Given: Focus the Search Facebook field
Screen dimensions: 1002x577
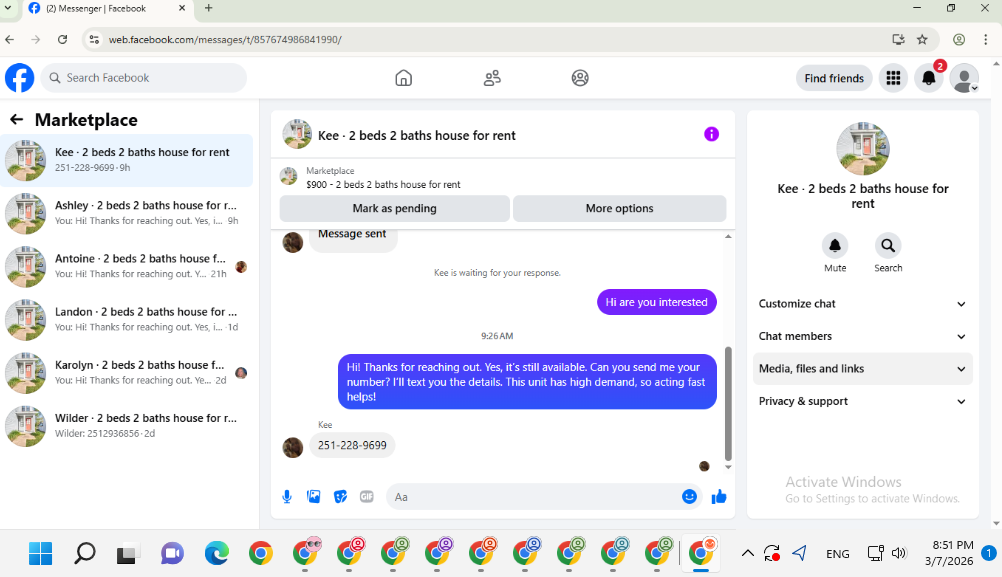Looking at the screenshot, I should [x=144, y=78].
